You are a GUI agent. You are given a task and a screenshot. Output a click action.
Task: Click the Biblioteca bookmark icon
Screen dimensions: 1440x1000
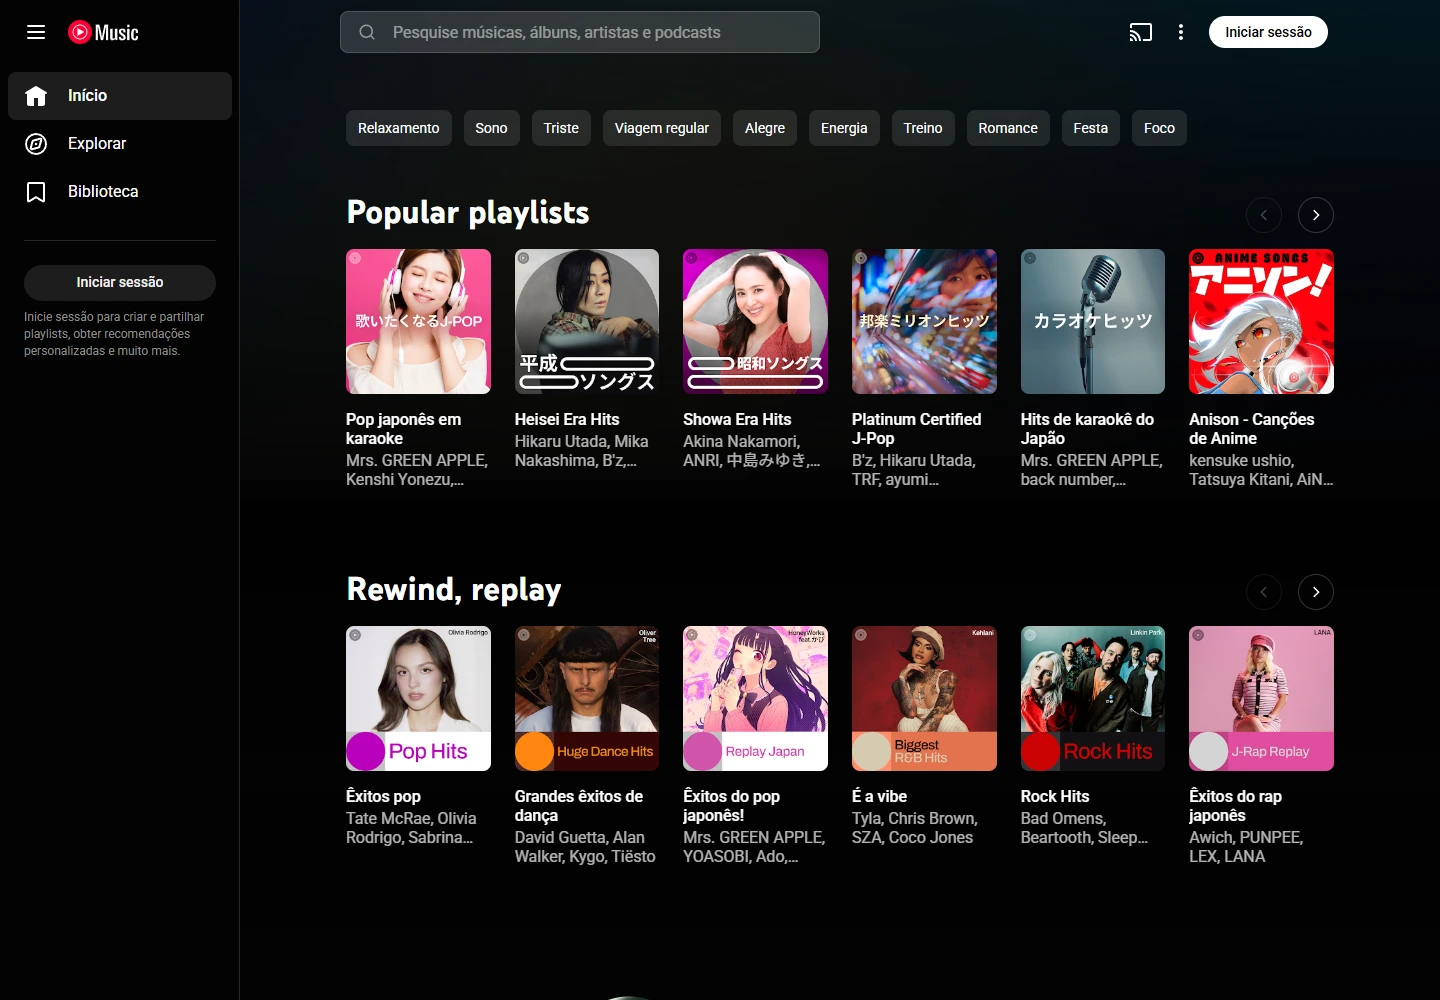pos(36,192)
